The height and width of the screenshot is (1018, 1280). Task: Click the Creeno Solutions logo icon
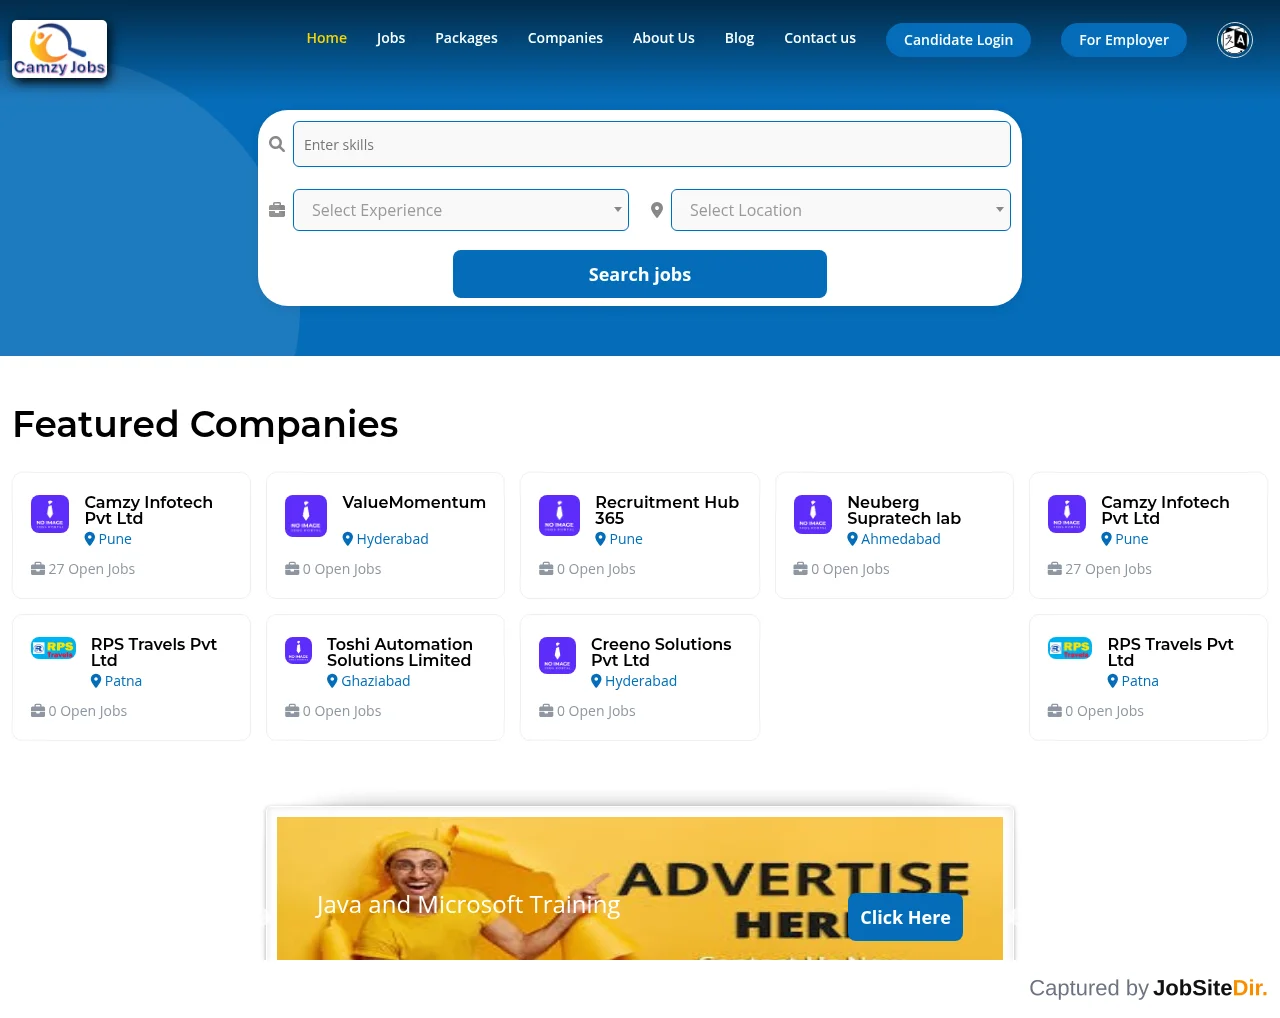click(557, 655)
